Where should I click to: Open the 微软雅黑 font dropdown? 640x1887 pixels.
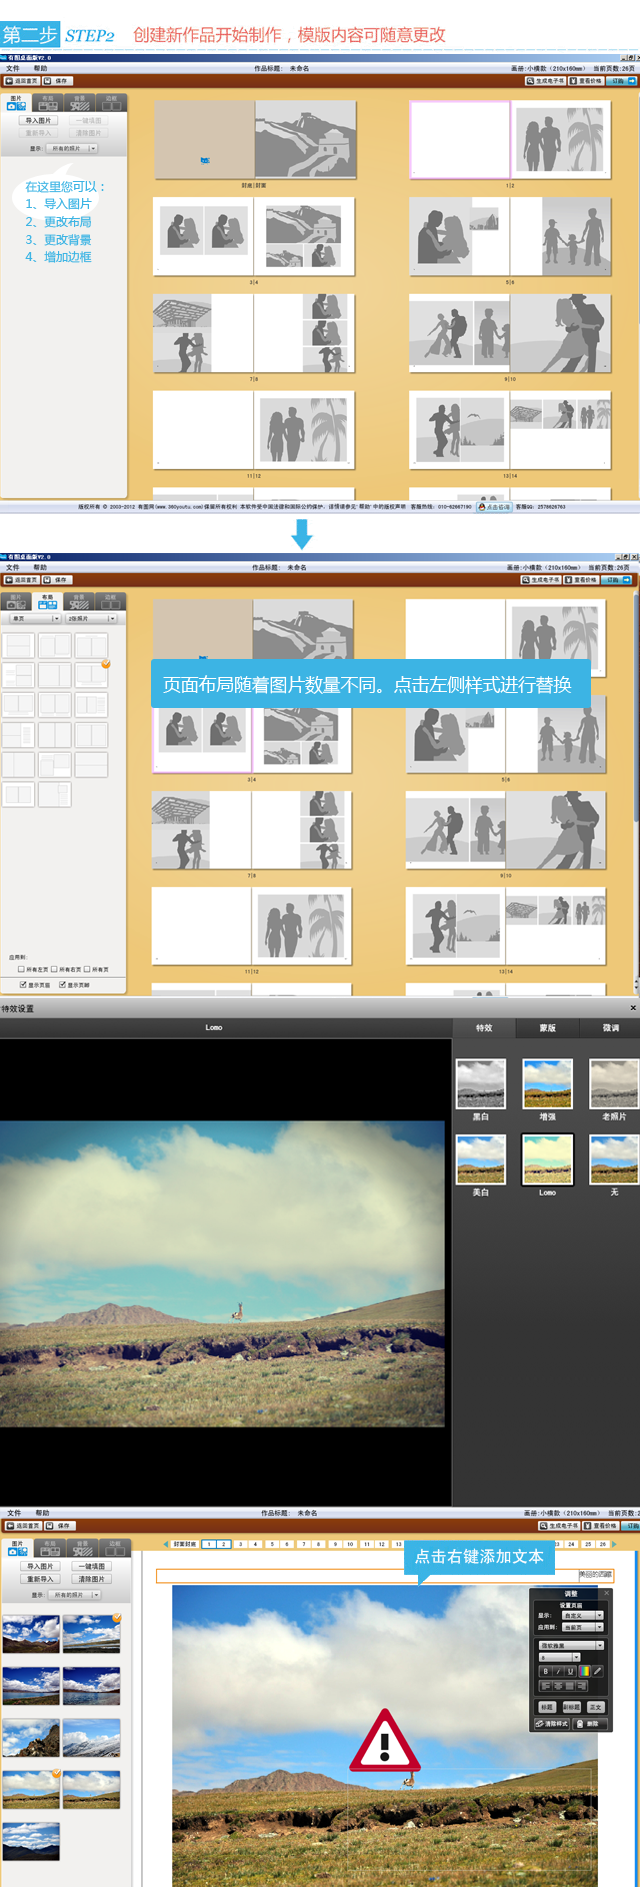[x=572, y=1645]
